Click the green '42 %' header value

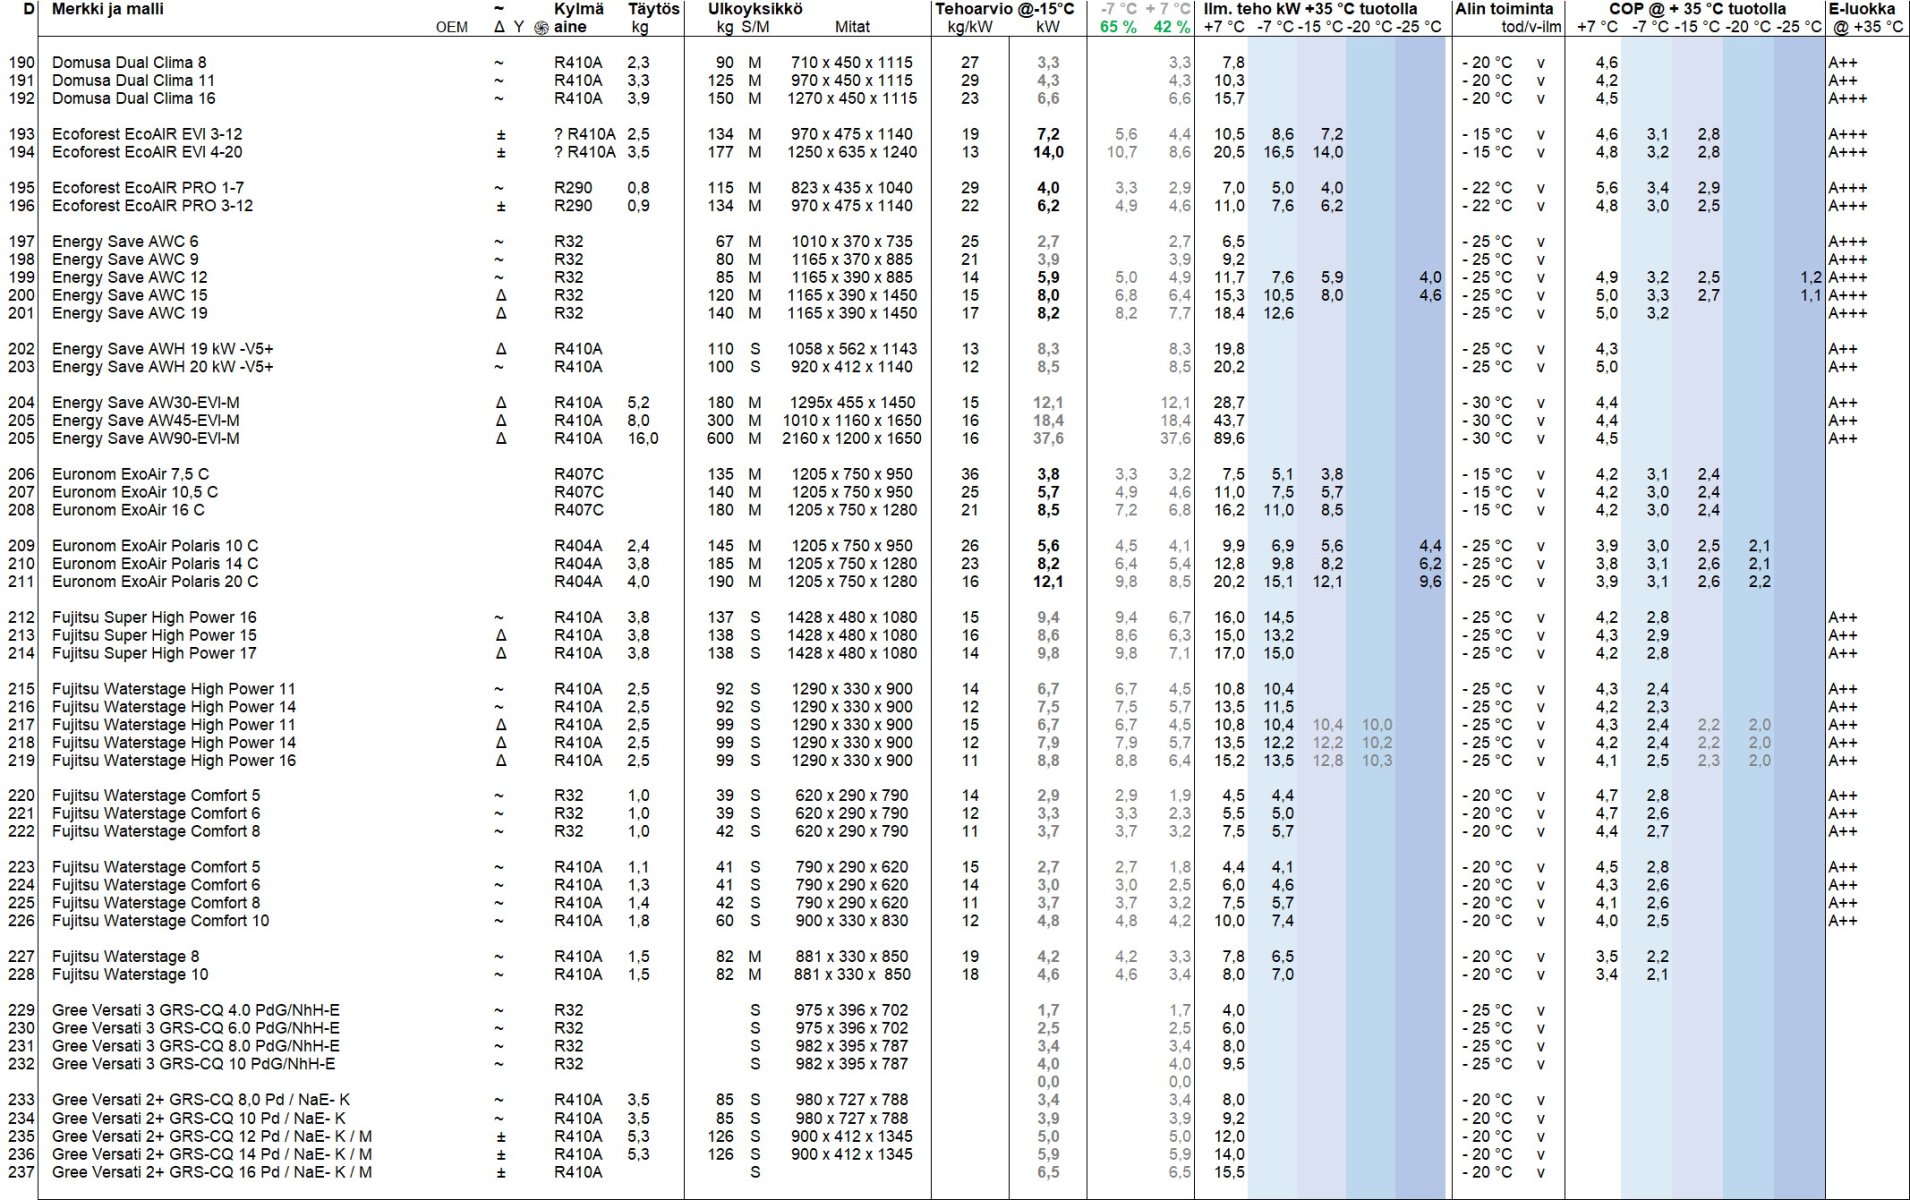[x=1171, y=27]
